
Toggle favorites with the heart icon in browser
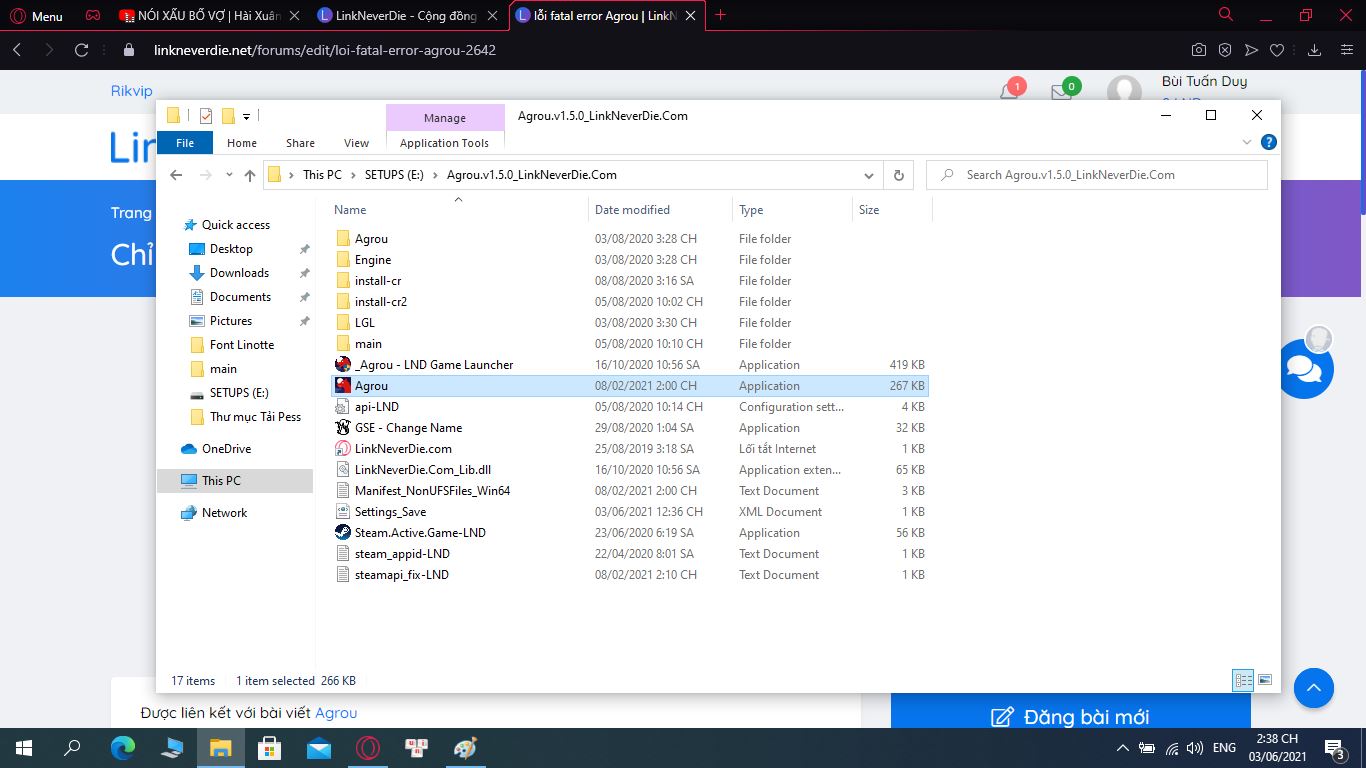1275,48
